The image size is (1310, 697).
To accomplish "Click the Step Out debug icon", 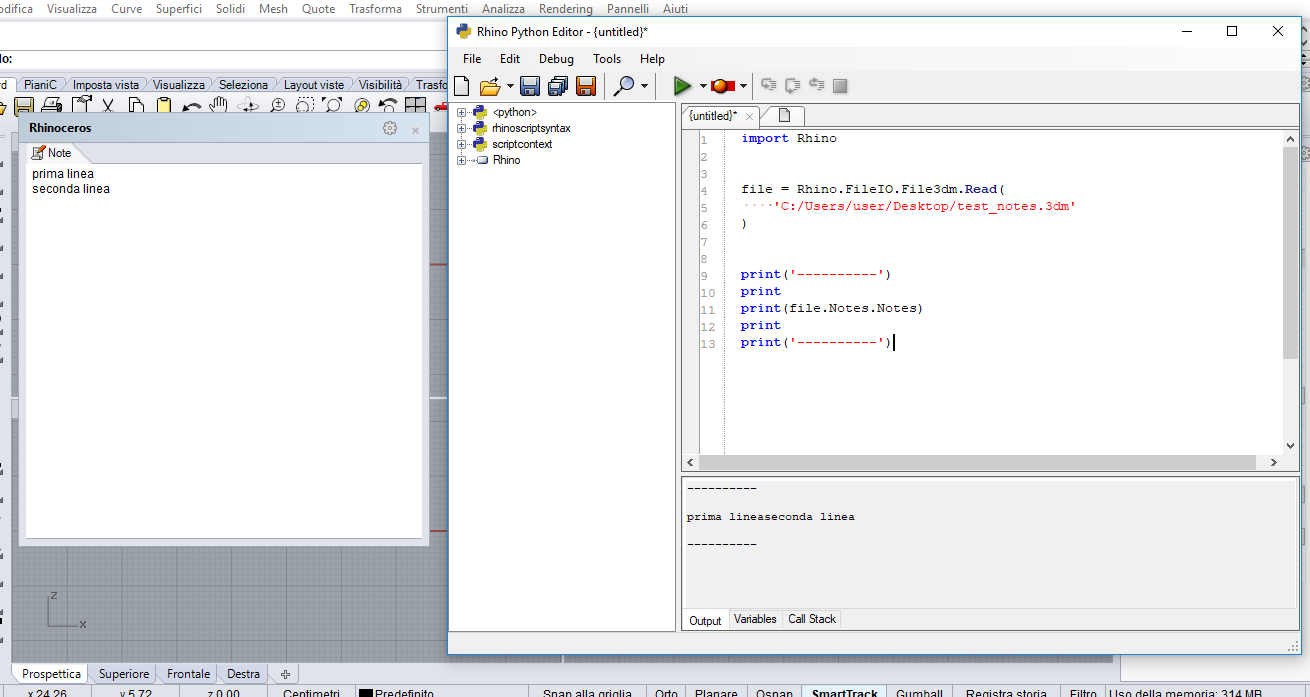I will click(x=817, y=86).
